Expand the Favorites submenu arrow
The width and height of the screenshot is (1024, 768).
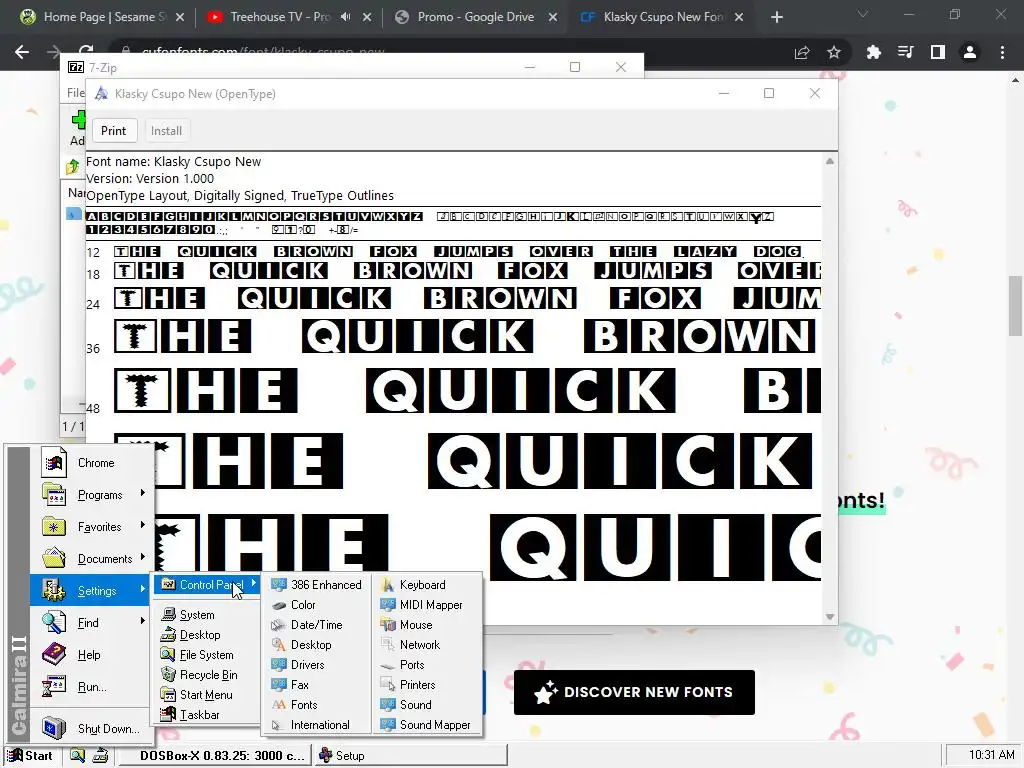pyautogui.click(x=142, y=525)
